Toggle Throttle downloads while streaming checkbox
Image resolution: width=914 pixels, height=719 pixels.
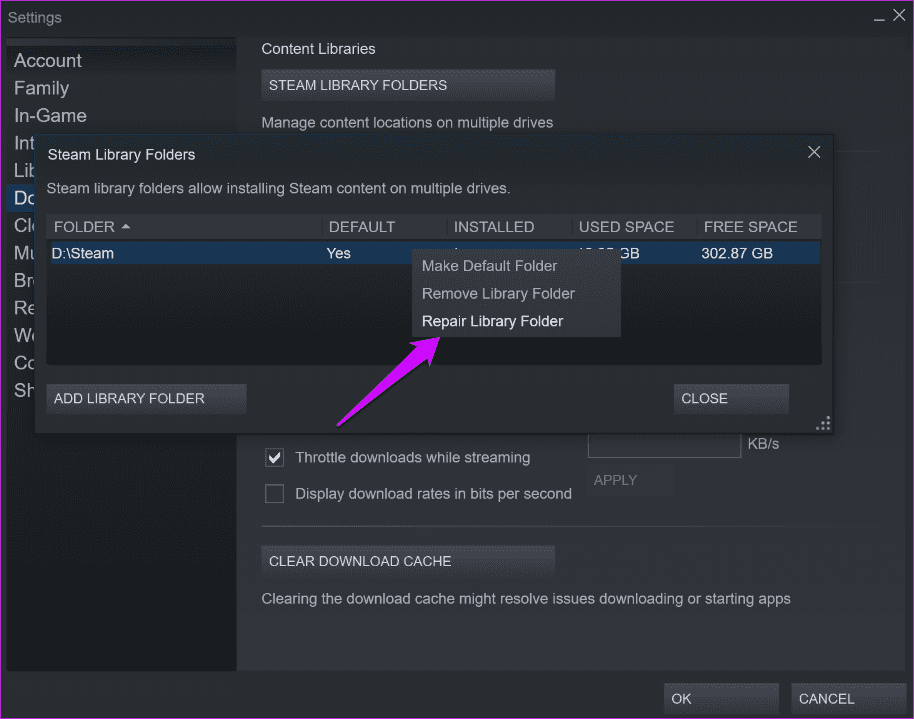pos(274,457)
